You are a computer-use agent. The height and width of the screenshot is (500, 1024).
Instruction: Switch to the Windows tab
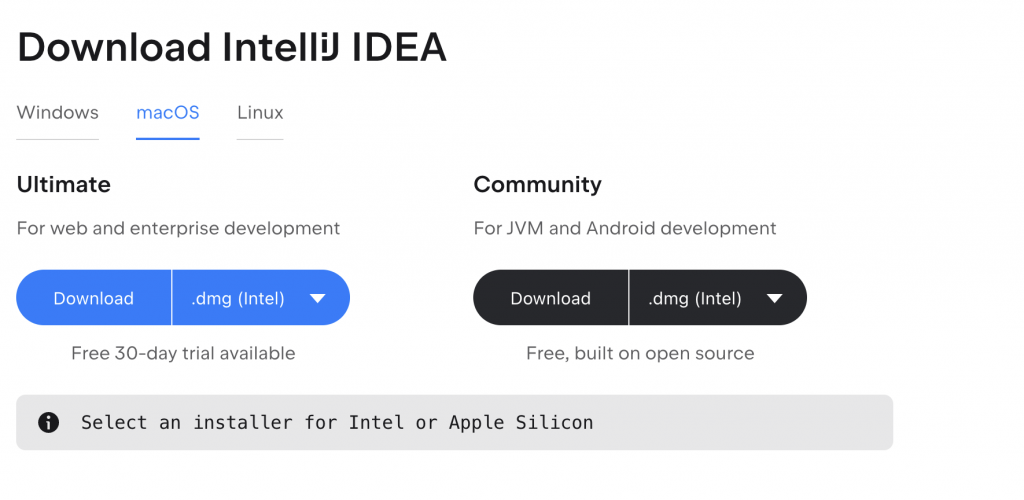pos(58,113)
